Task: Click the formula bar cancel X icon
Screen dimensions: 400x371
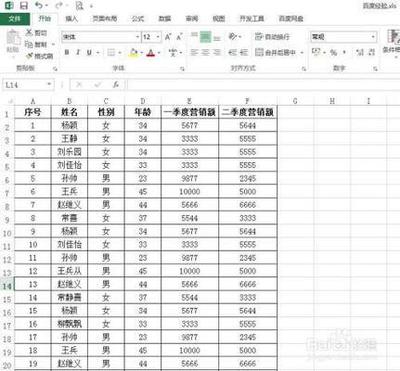Action: coord(79,85)
